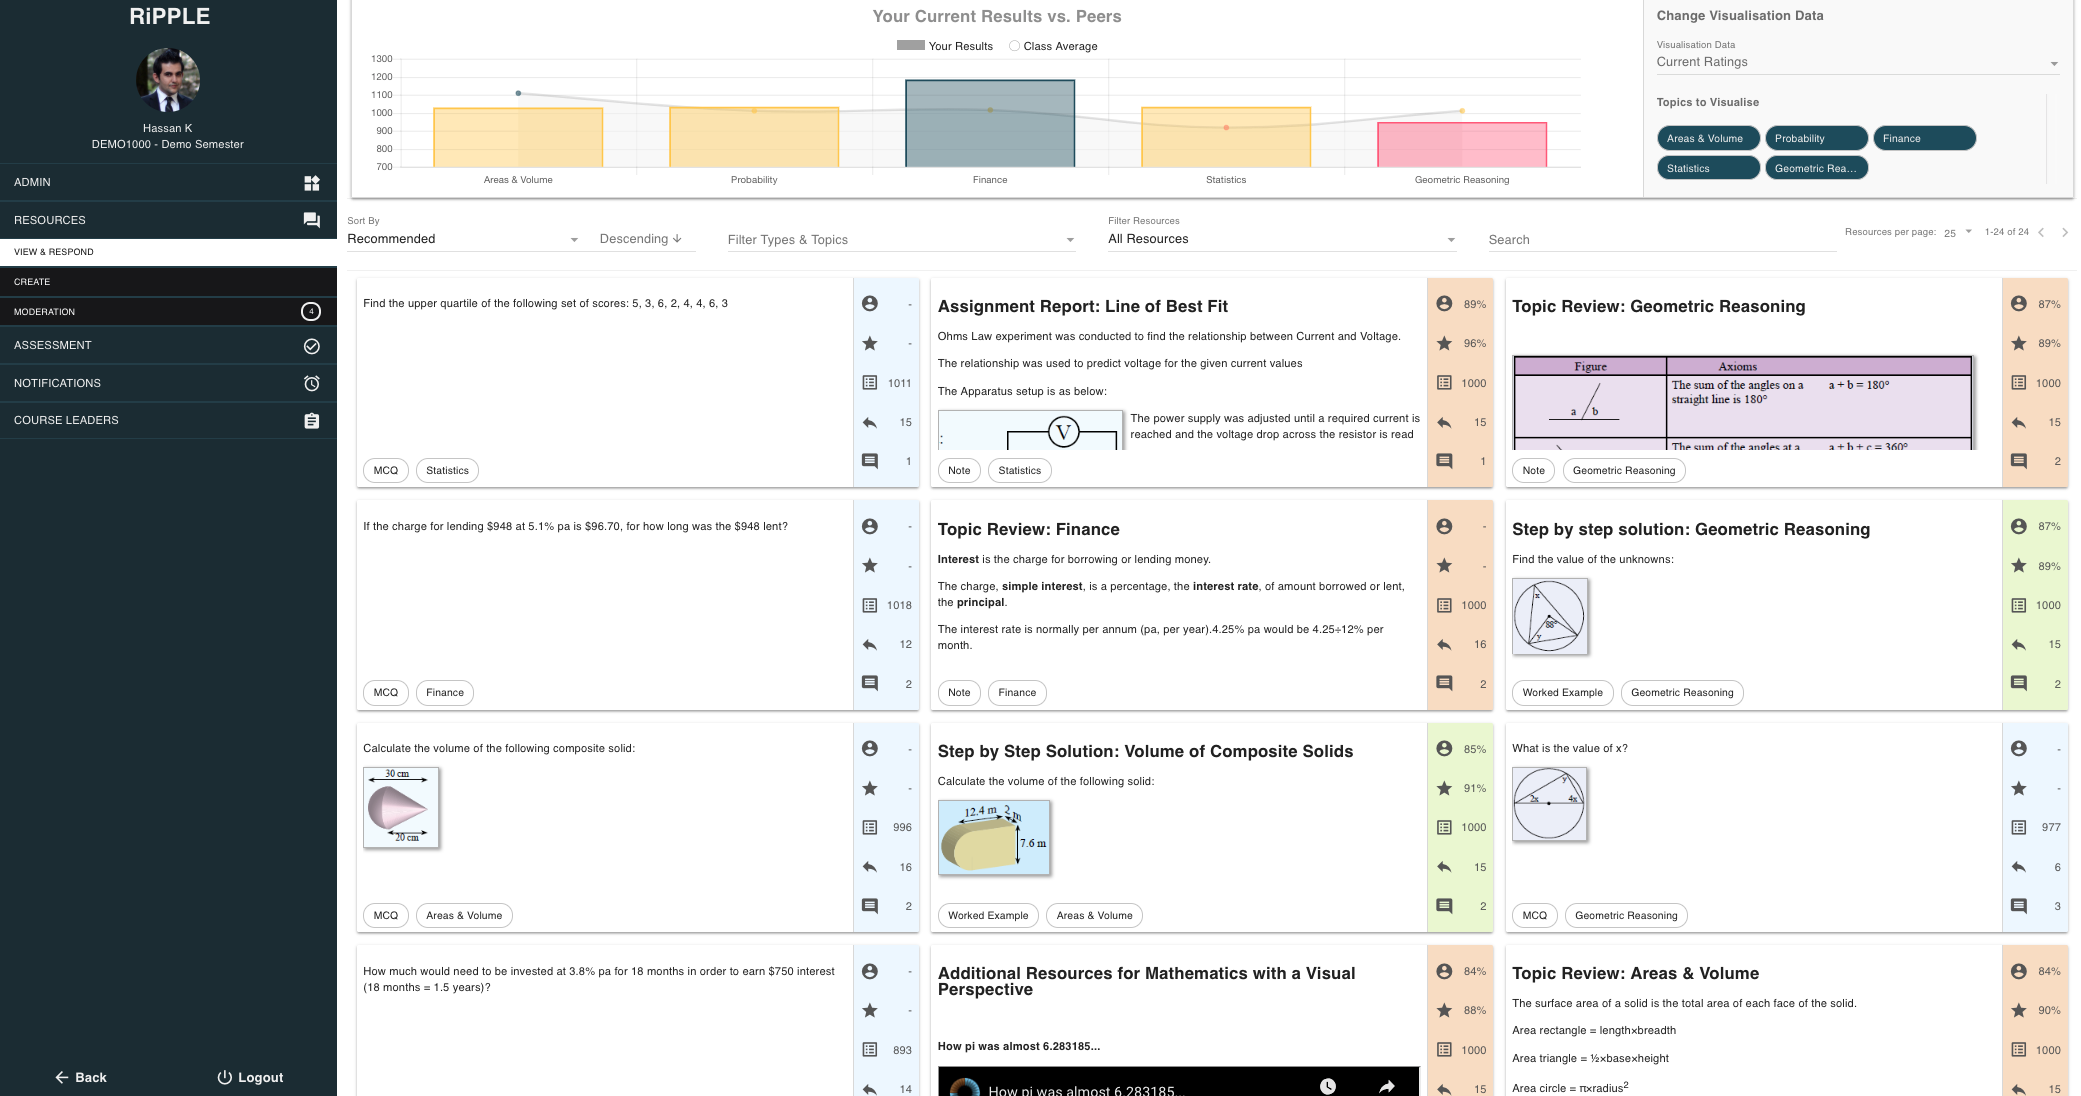This screenshot has height=1096, width=2081.
Task: Click the ASSESSMENT checkmark circle icon
Action: click(x=312, y=346)
